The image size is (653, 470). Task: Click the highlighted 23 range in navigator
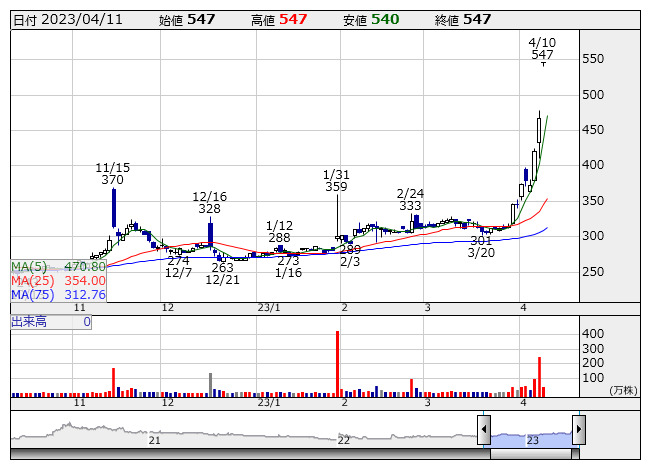(532, 439)
